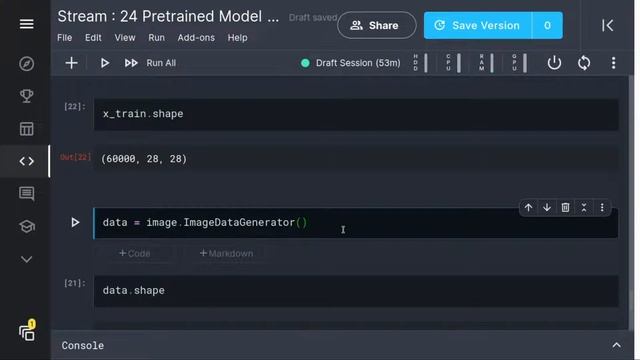Collapse the right sidebar panel
Viewport: 640px width, 360px height.
point(607,25)
